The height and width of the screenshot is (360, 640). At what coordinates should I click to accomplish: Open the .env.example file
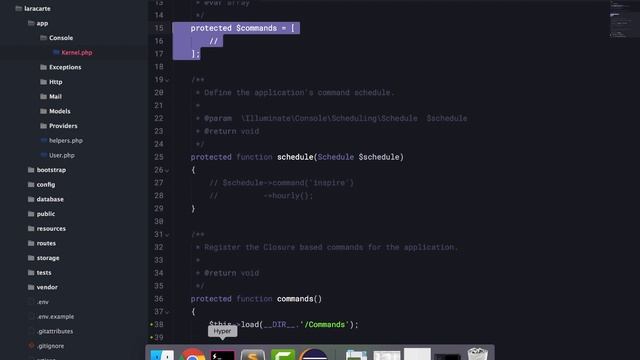tap(56, 316)
